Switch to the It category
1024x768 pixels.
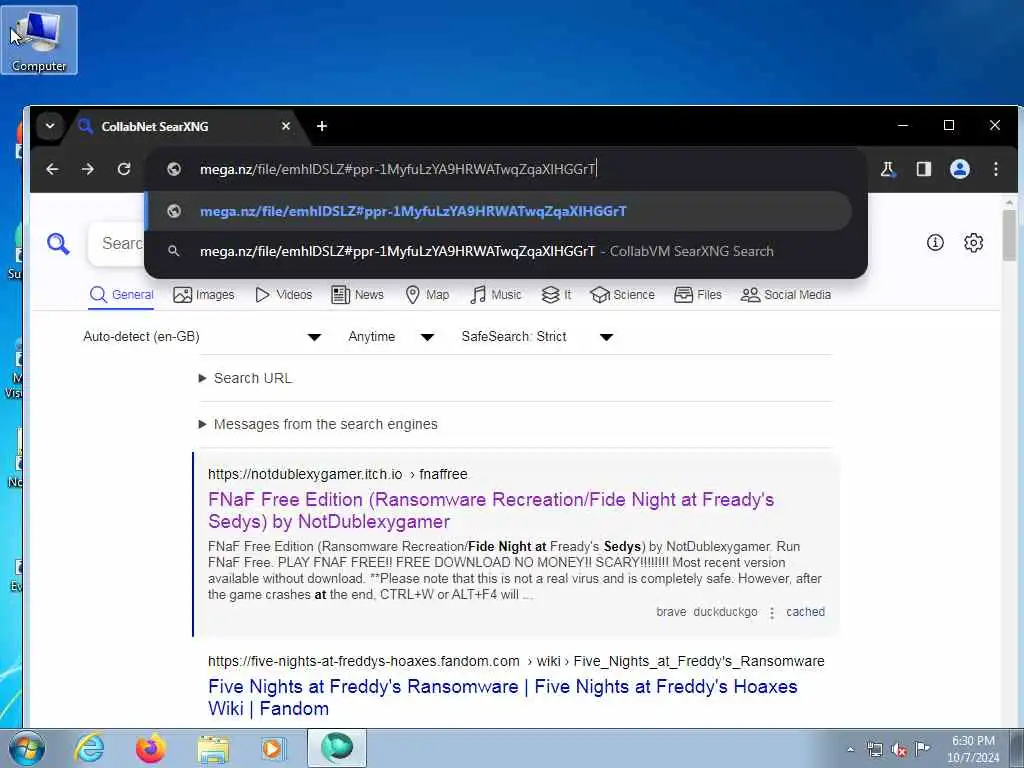556,295
